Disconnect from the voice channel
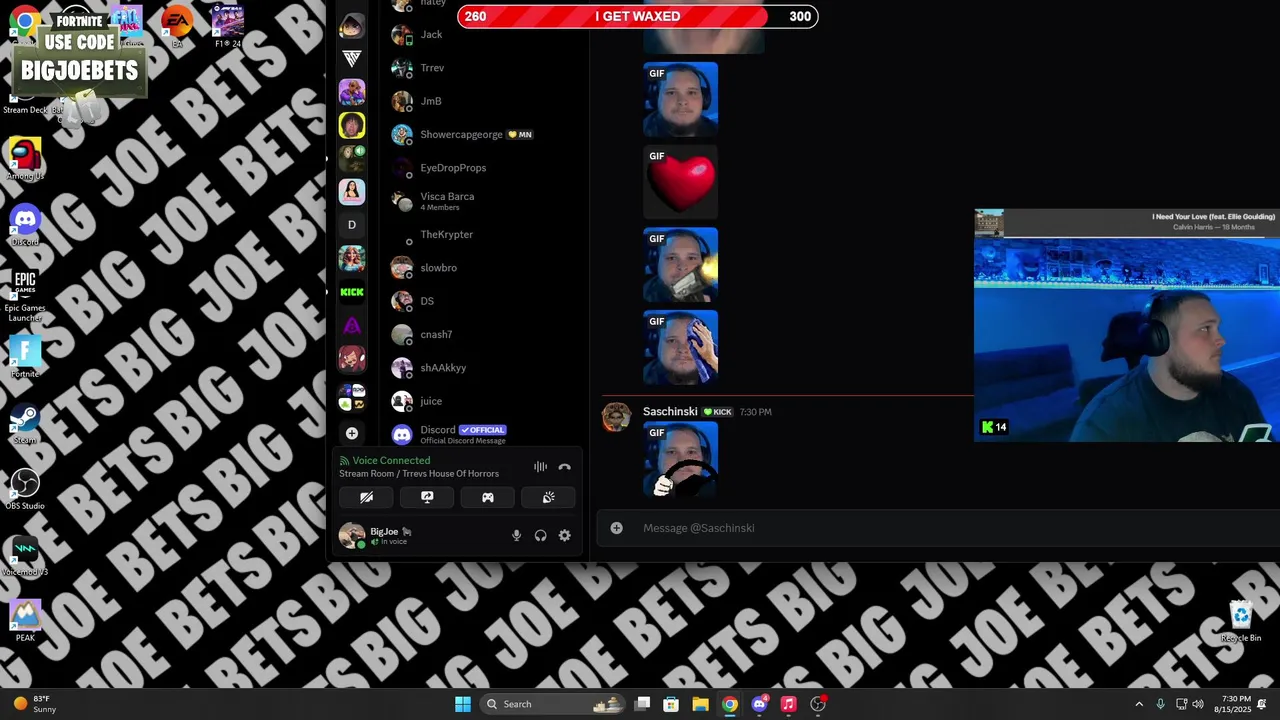 [x=565, y=467]
